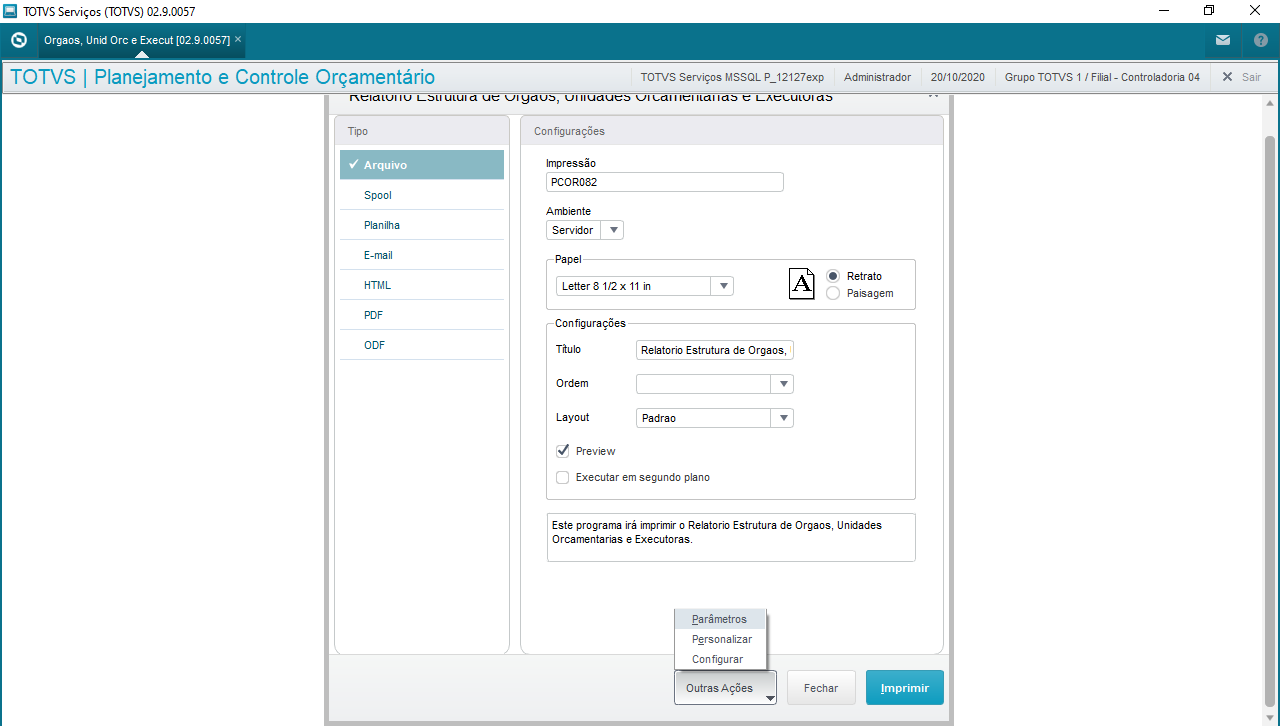Click the Impressão 'PCOR082' input field
1280x726 pixels.
coord(665,182)
